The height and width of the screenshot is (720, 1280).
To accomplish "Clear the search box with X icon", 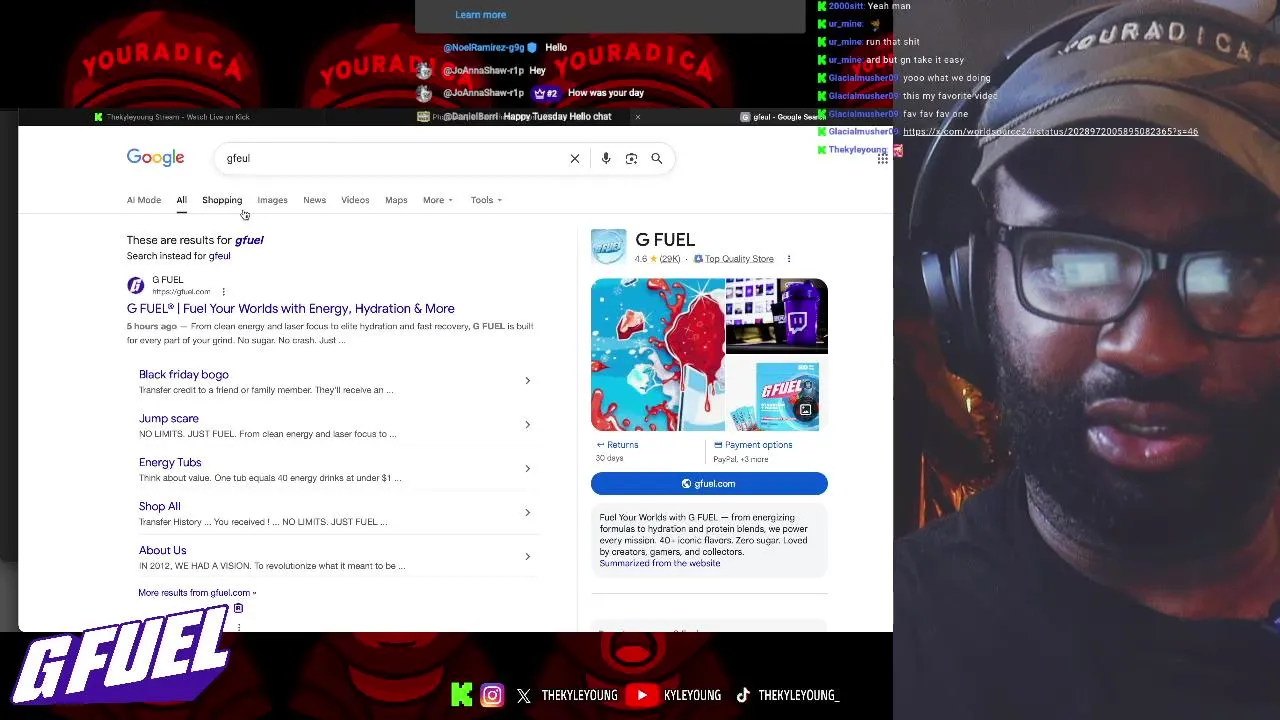I will [x=575, y=158].
